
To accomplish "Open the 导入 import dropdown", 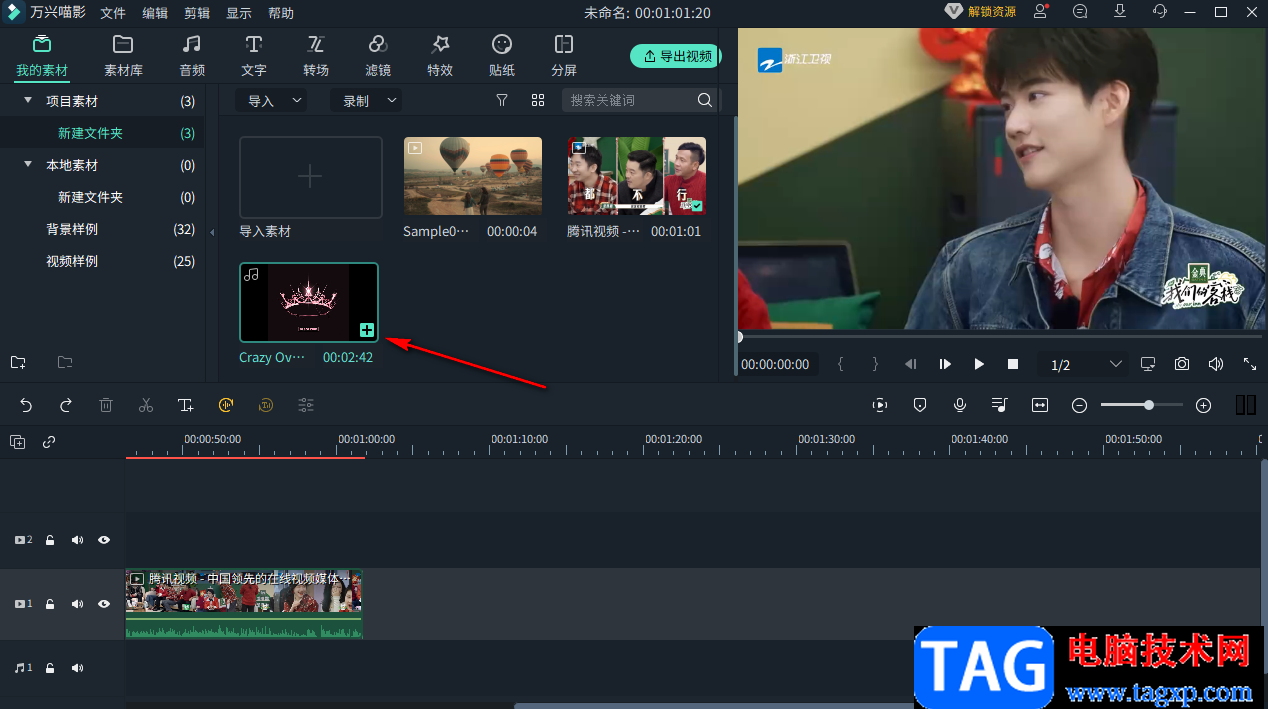I will pyautogui.click(x=272, y=100).
